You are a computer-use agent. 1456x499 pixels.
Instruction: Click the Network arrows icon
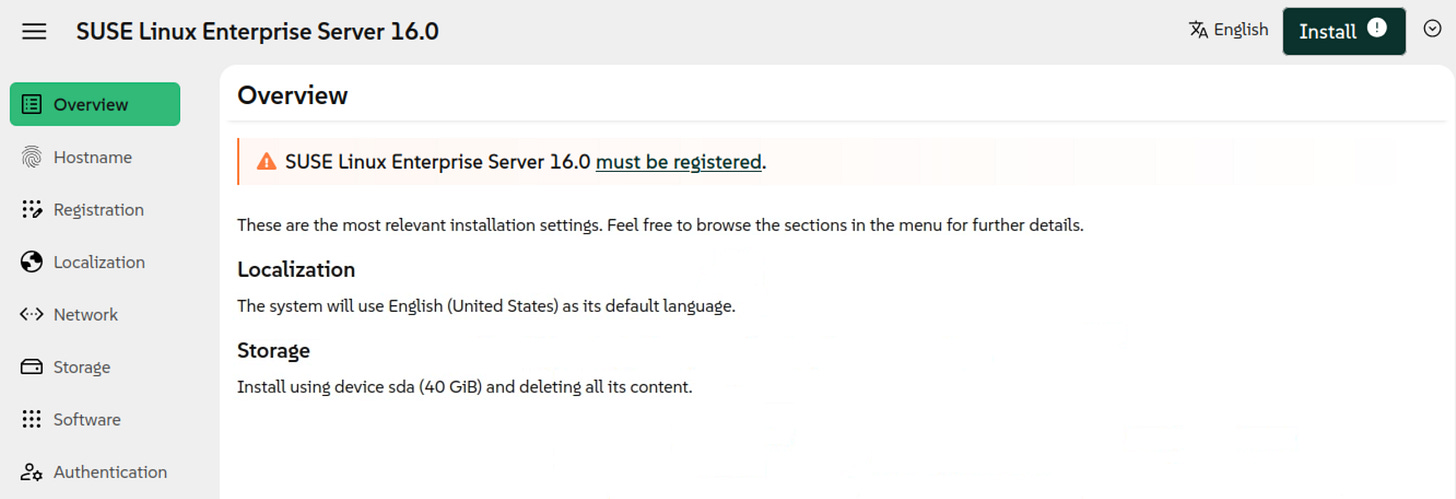tap(32, 314)
